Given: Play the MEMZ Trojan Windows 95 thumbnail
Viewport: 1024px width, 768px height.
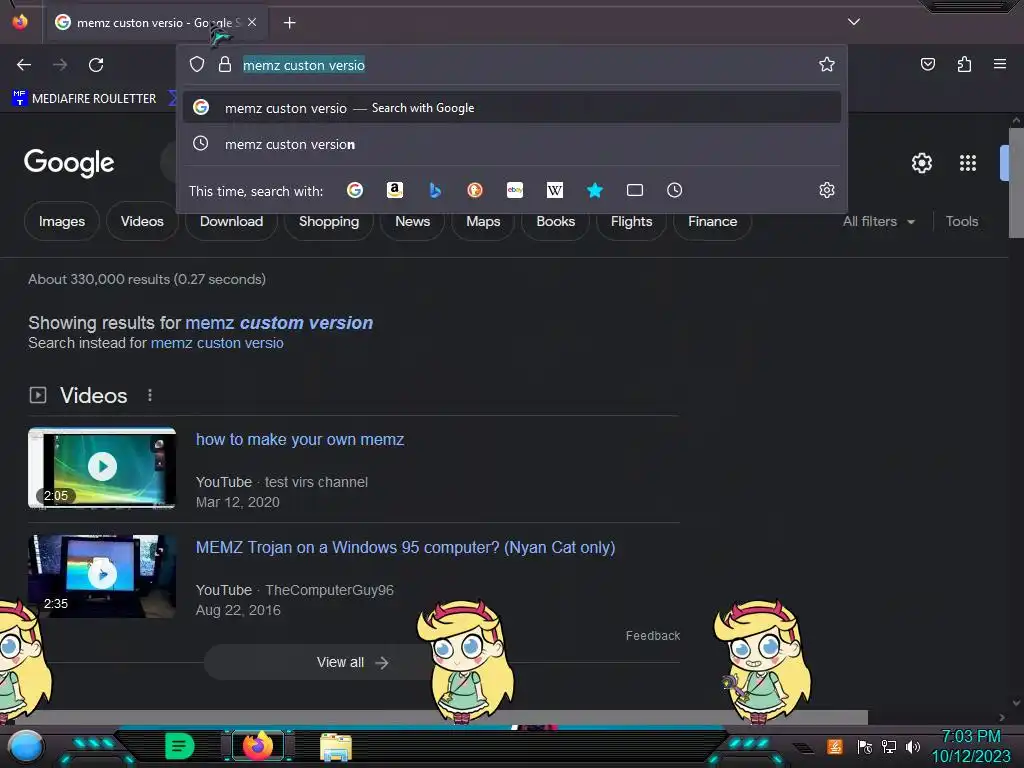Looking at the screenshot, I should (x=102, y=575).
